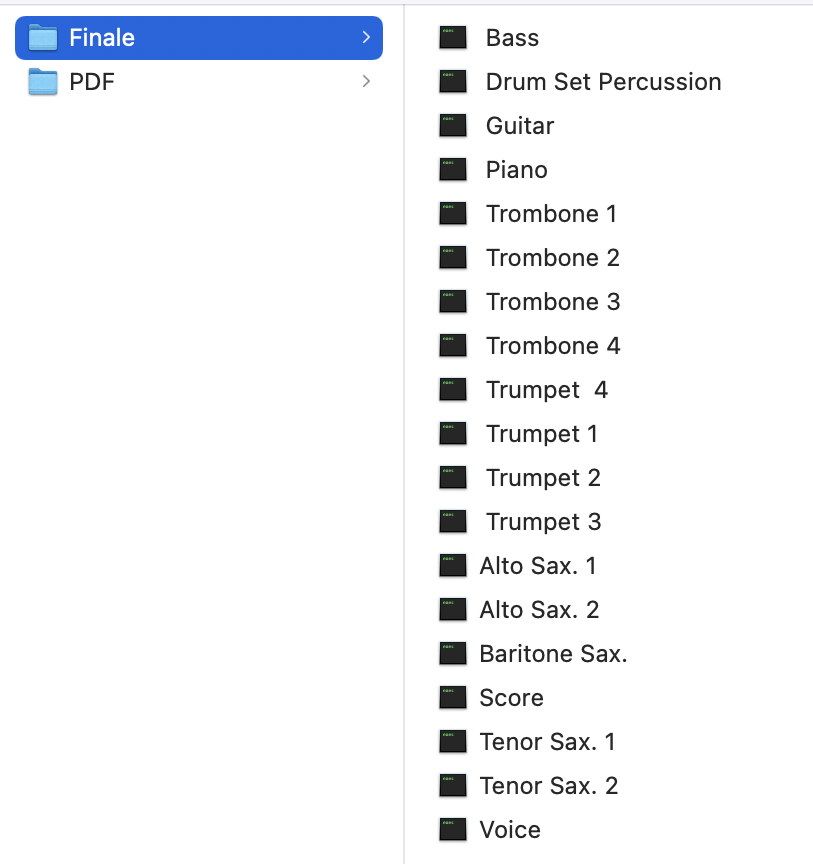Click the Trombone 3 file icon

453,302
